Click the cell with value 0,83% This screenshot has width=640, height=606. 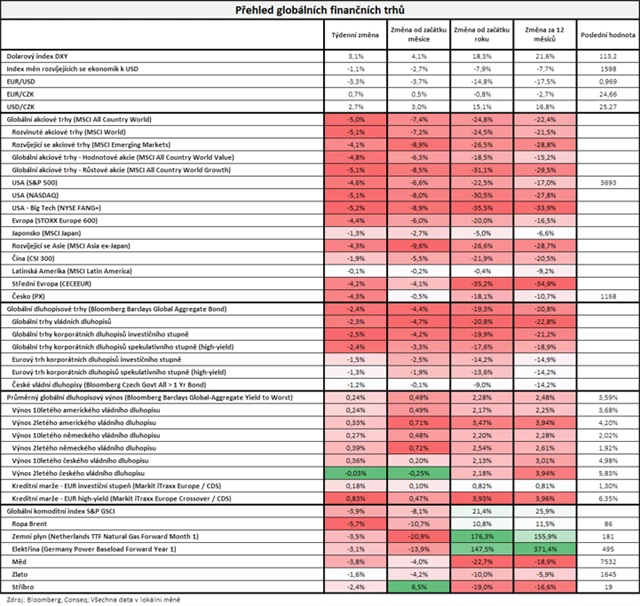[x=354, y=497]
